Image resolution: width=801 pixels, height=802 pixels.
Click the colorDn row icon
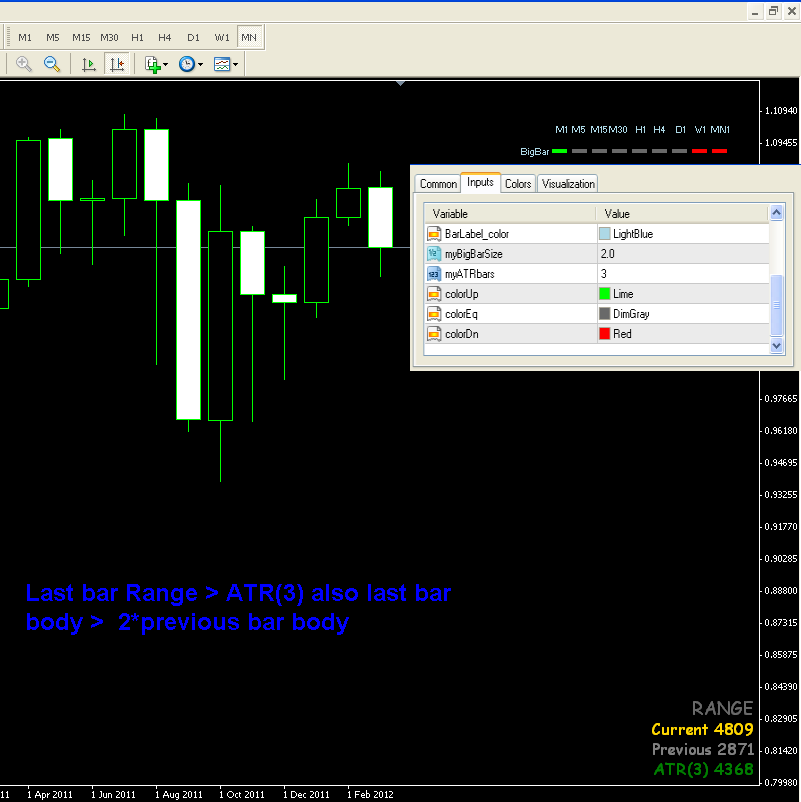point(434,333)
